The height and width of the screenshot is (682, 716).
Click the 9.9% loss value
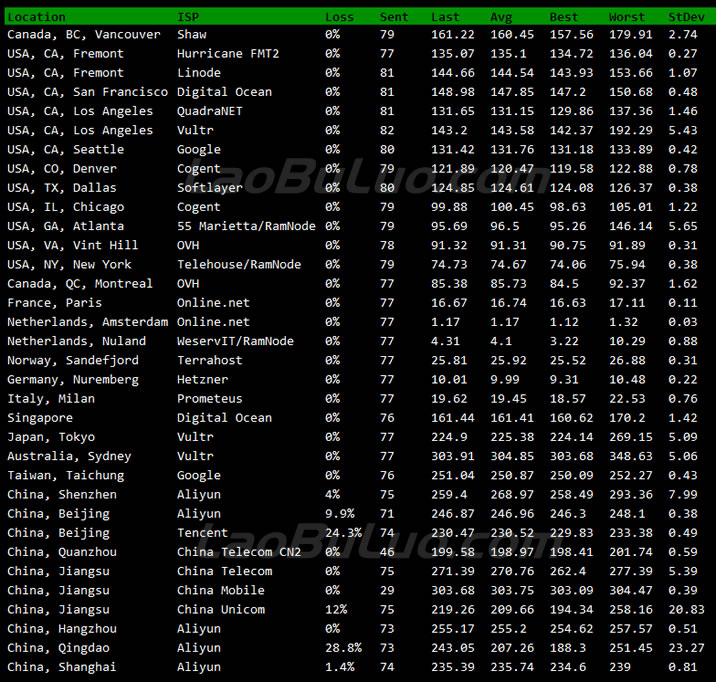pyautogui.click(x=340, y=514)
